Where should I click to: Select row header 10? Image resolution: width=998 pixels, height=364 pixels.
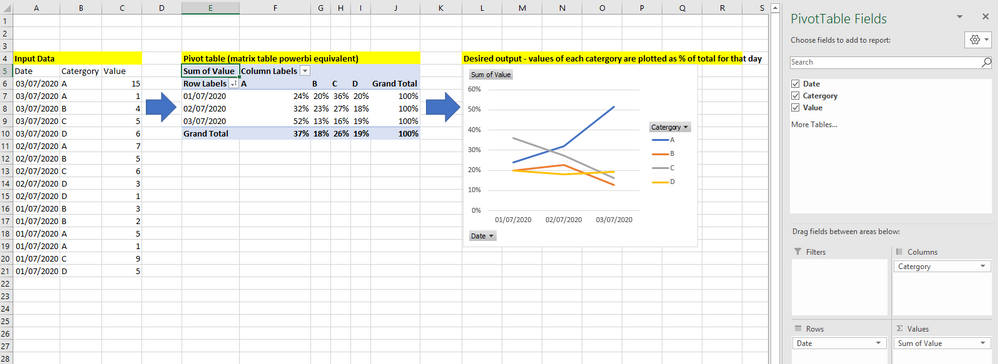click(x=6, y=134)
